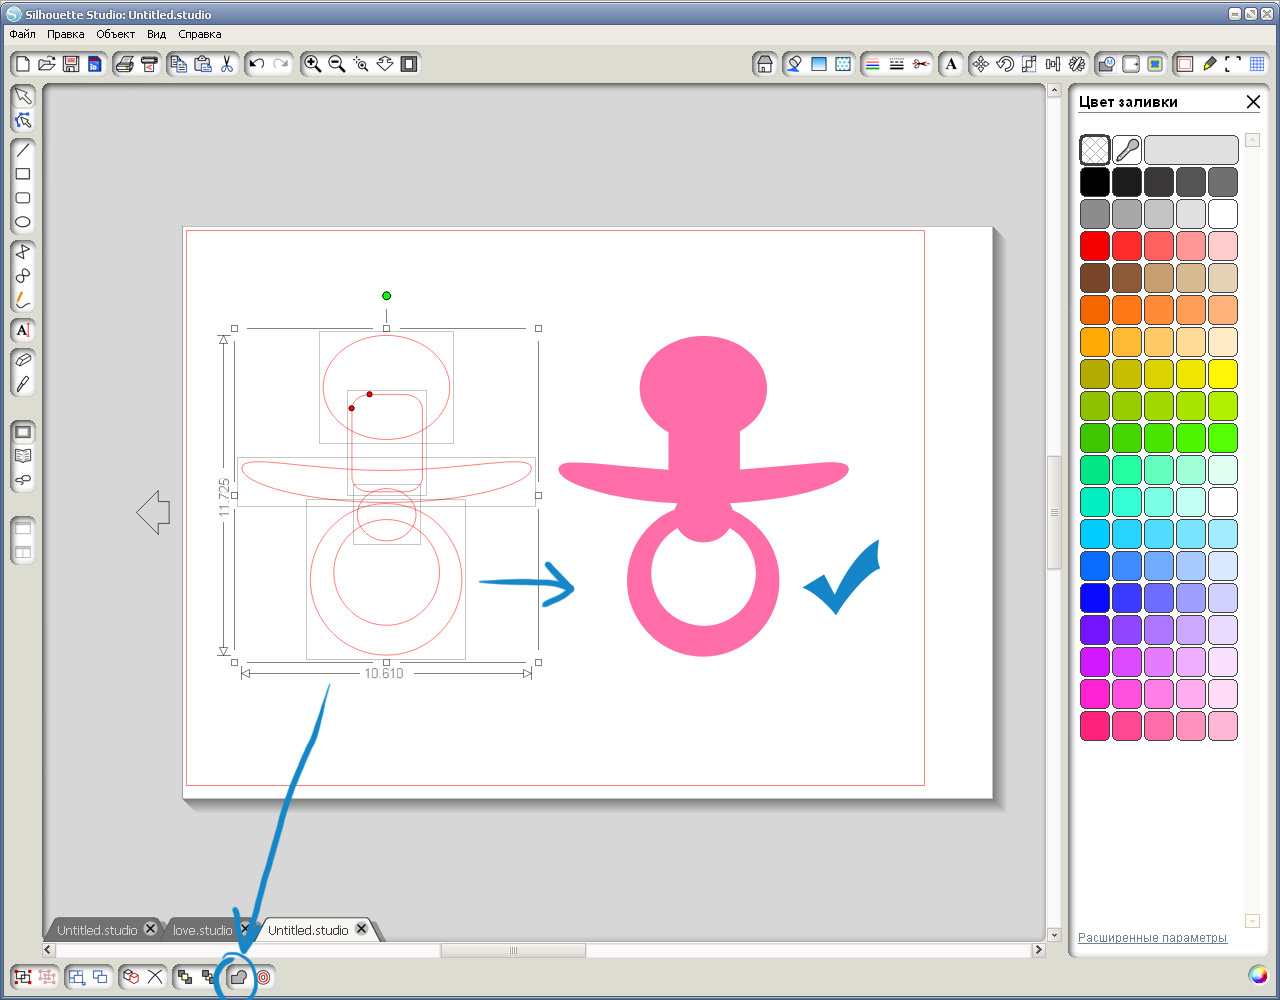Click the current fill color preview box
Viewport: 1280px width, 1000px height.
coord(1191,150)
